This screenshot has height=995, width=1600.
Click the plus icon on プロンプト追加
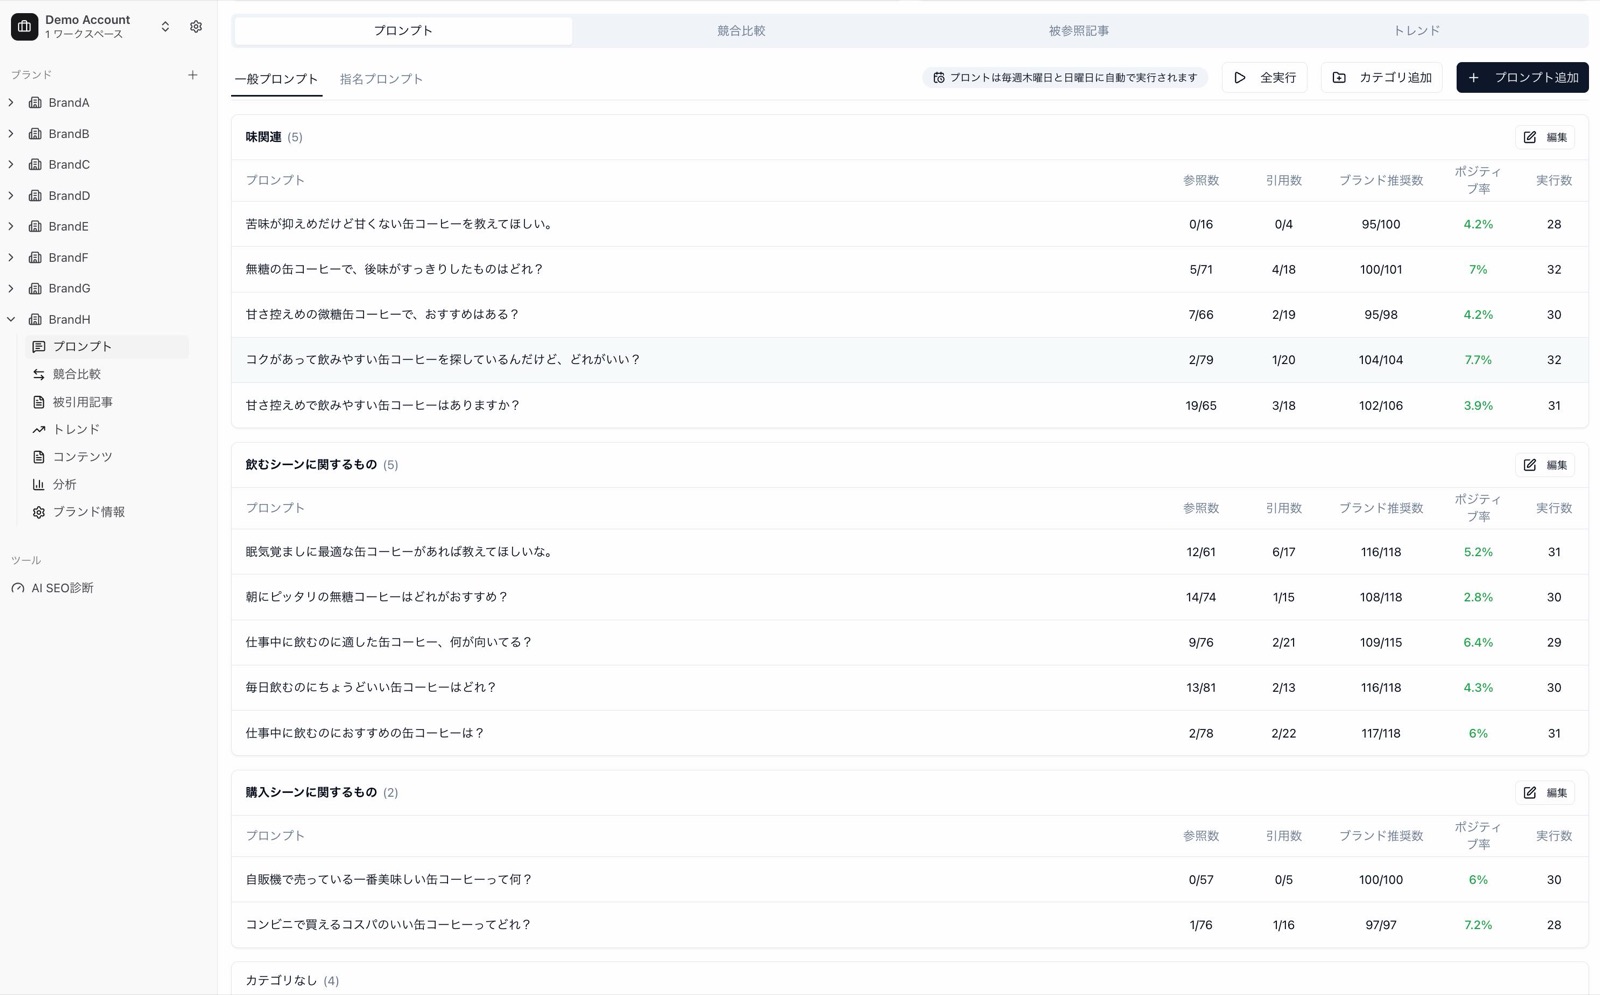click(x=1474, y=78)
